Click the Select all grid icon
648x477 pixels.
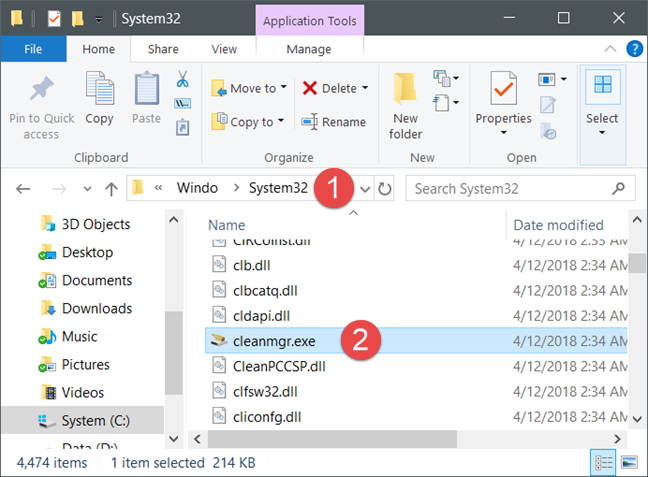pos(603,84)
